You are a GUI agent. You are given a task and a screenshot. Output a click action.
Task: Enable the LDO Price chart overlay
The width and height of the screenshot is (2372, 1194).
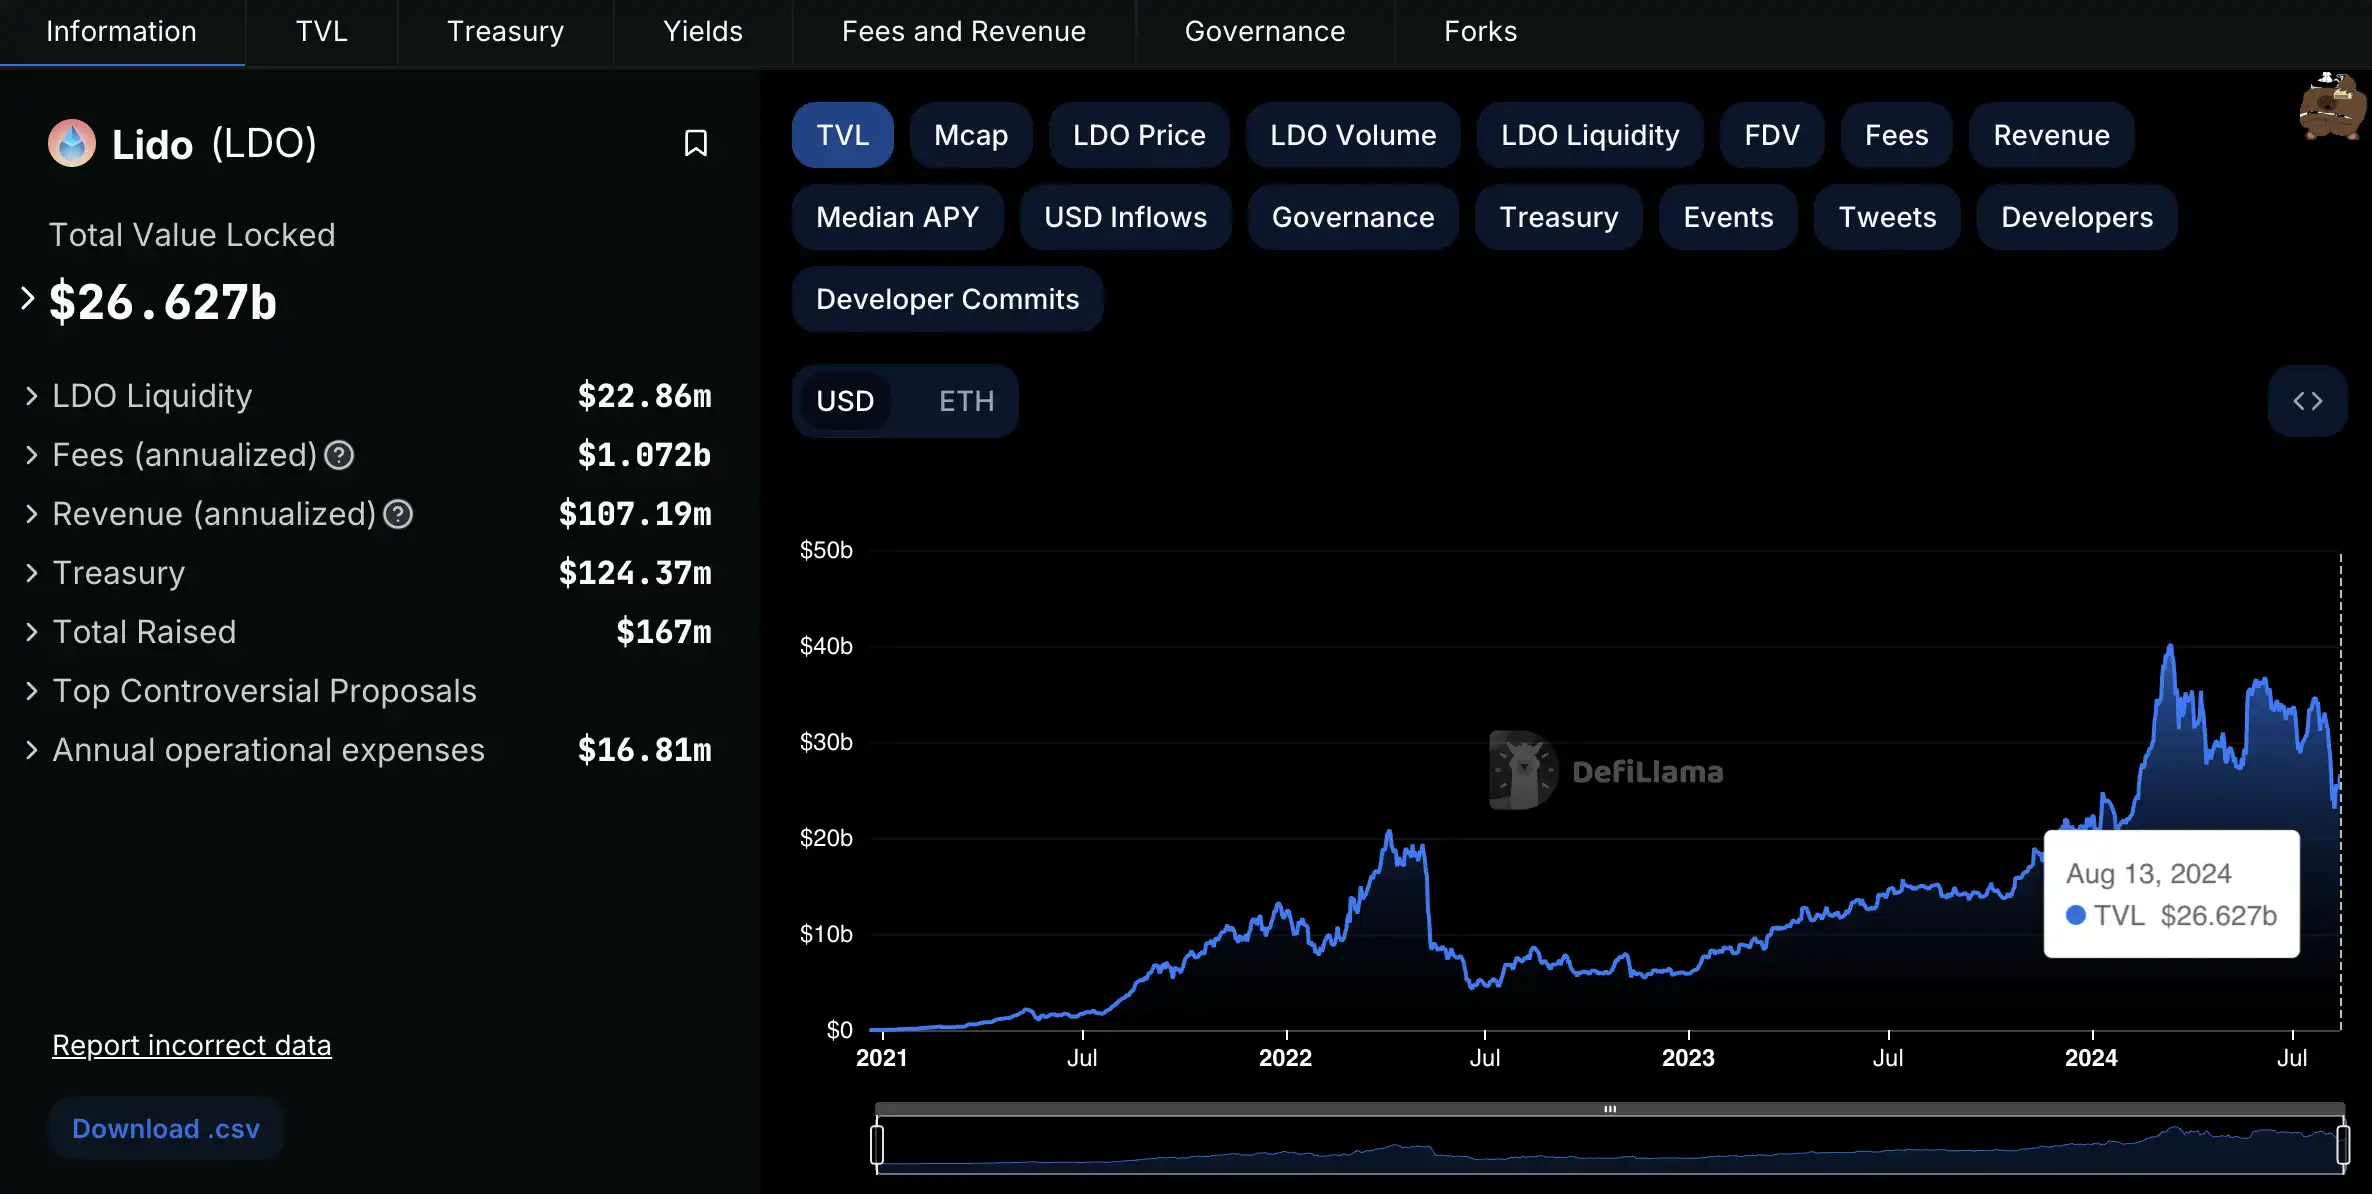(1138, 135)
